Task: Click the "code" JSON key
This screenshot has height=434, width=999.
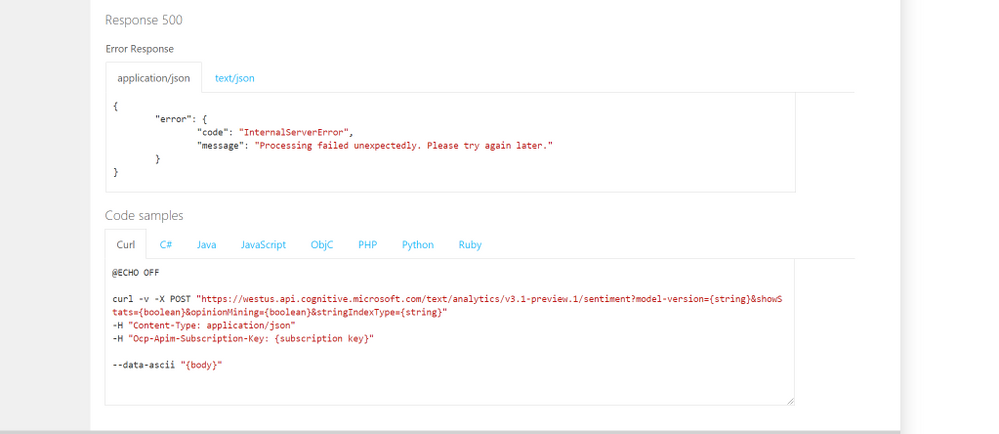Action: click(x=212, y=132)
